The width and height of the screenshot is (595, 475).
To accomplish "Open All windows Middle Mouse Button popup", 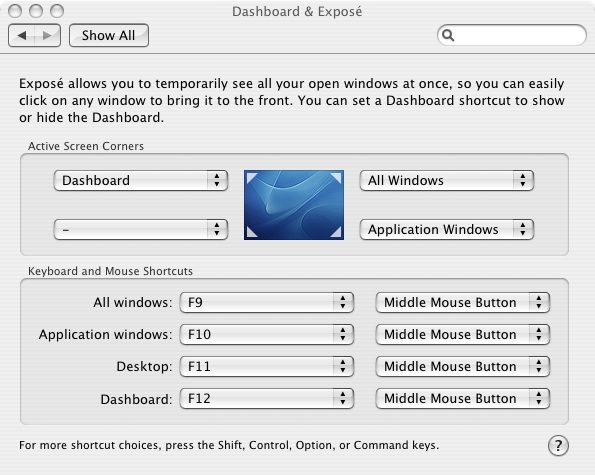I will point(463,302).
